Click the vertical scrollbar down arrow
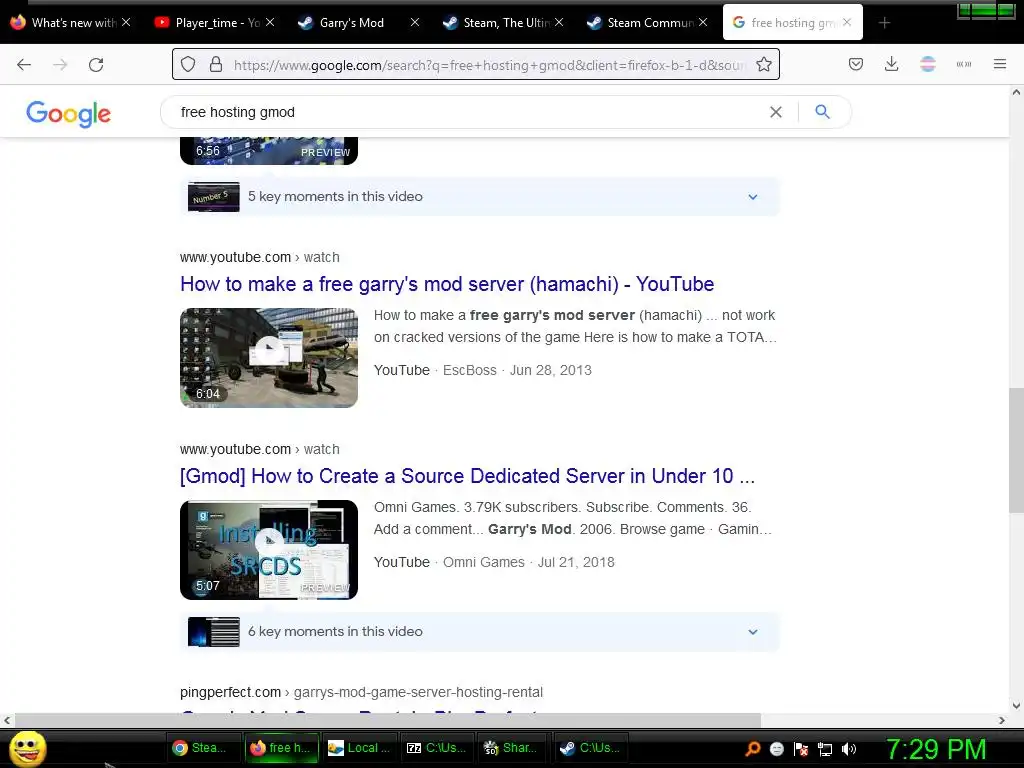This screenshot has width=1024, height=768. (x=1016, y=706)
